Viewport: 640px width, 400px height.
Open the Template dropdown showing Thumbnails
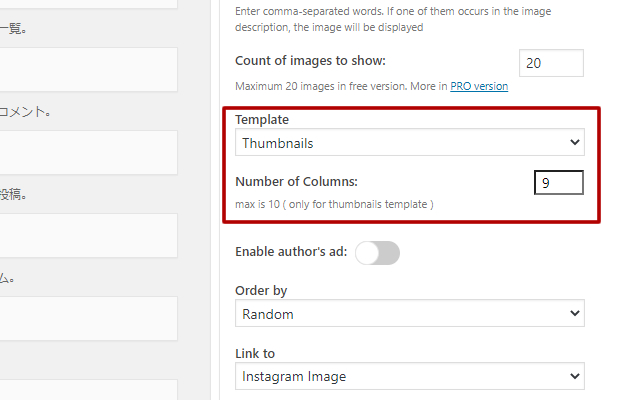tap(411, 143)
